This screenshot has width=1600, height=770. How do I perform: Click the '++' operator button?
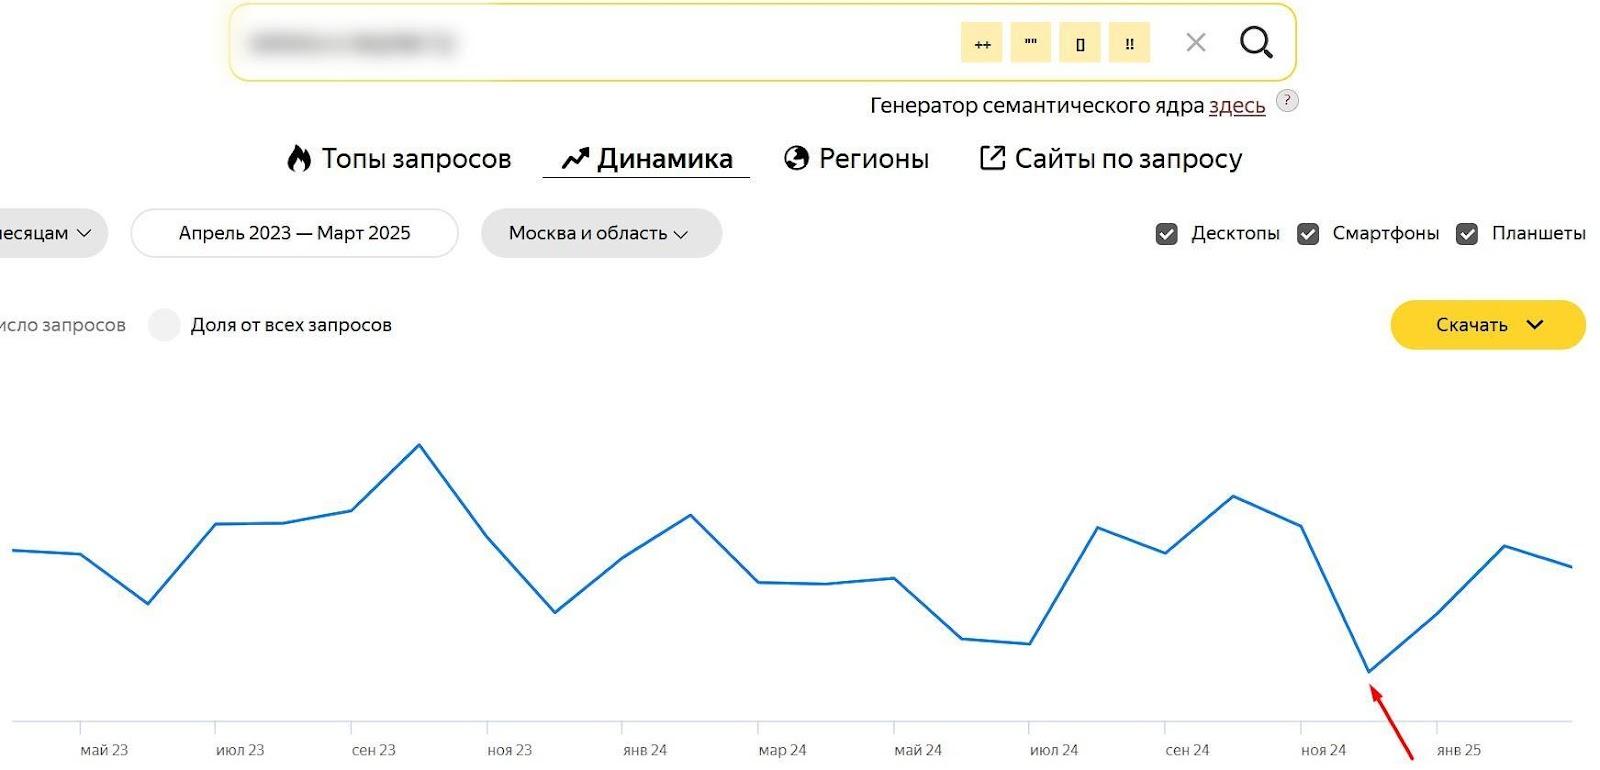(982, 43)
